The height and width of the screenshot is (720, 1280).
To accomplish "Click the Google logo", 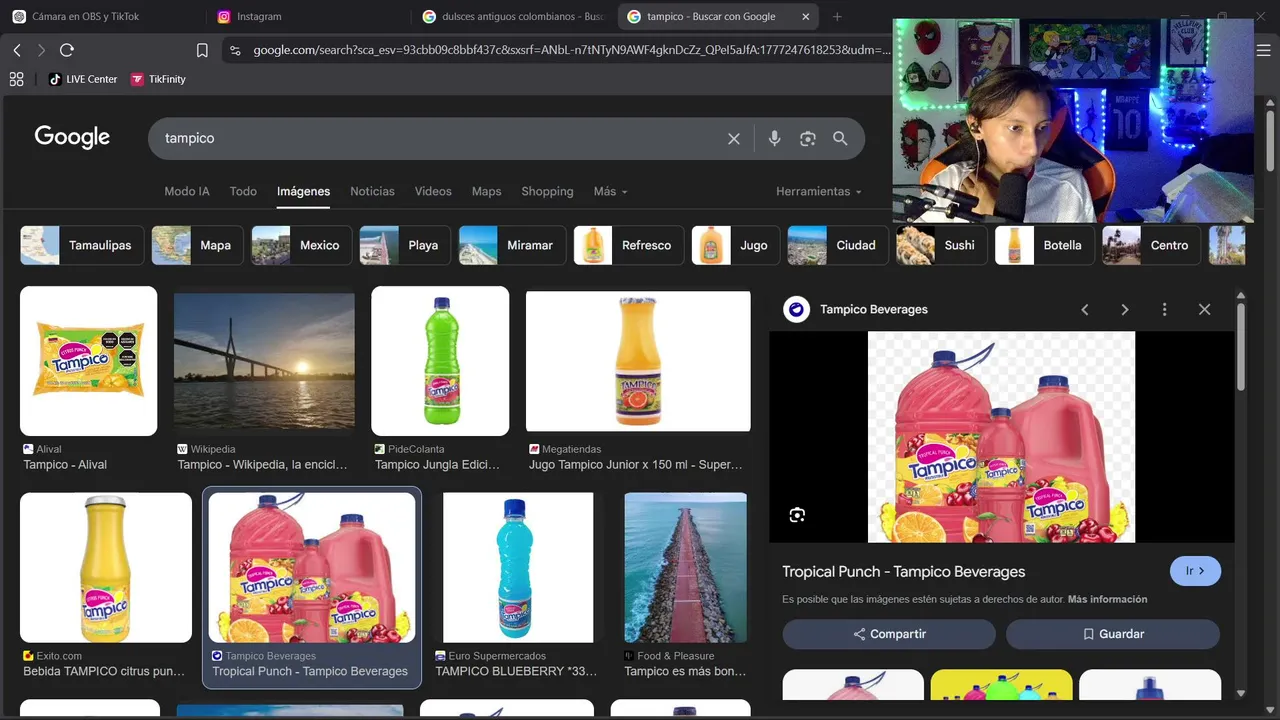I will [x=72, y=137].
